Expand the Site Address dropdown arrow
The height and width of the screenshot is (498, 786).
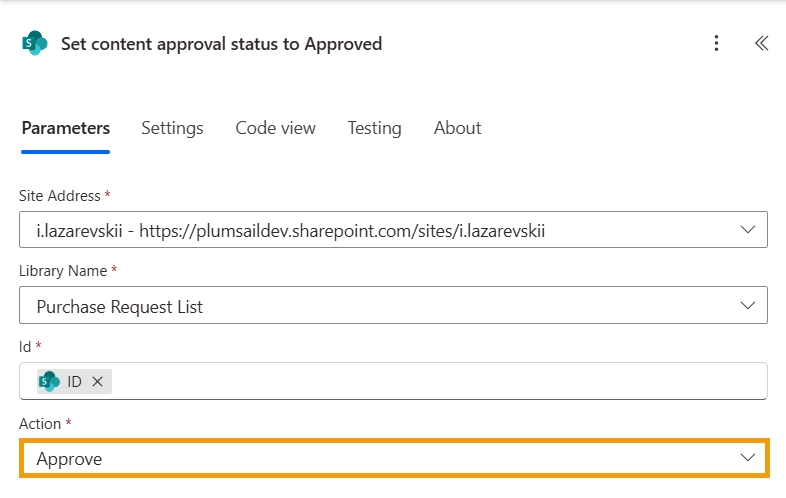coord(747,230)
